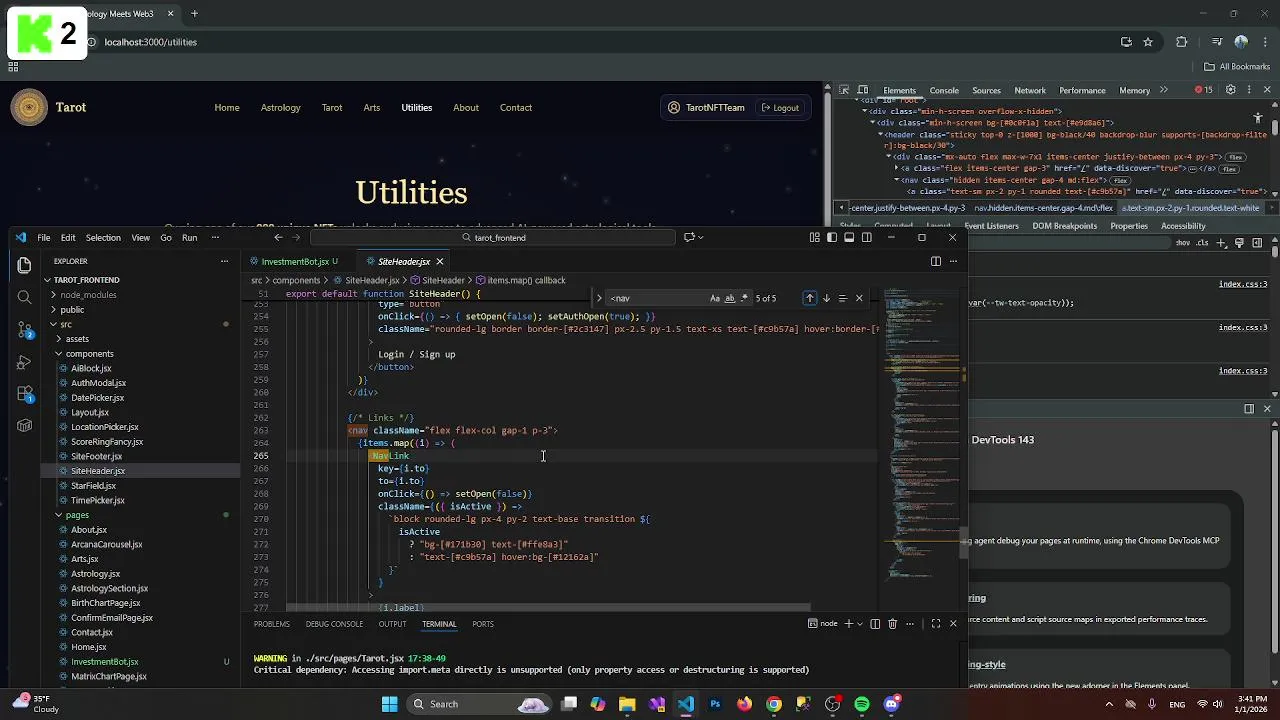The height and width of the screenshot is (720, 1280).
Task: Click the VS Code command center search box
Action: pyautogui.click(x=493, y=238)
